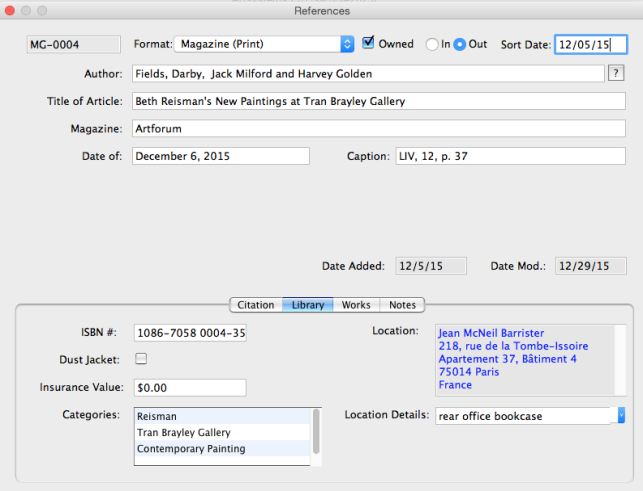Edit the Title of Article field

coord(378,101)
